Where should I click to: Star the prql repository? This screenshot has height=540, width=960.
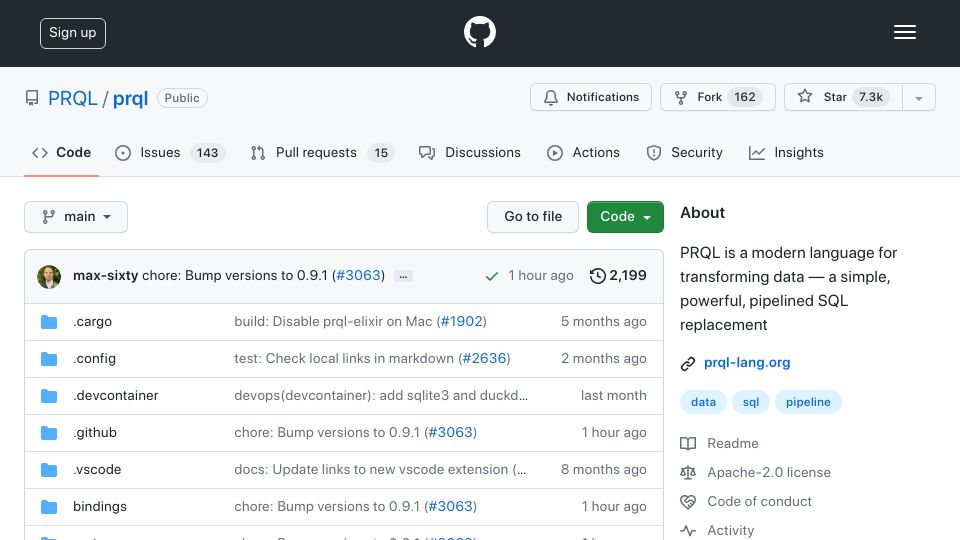[843, 97]
